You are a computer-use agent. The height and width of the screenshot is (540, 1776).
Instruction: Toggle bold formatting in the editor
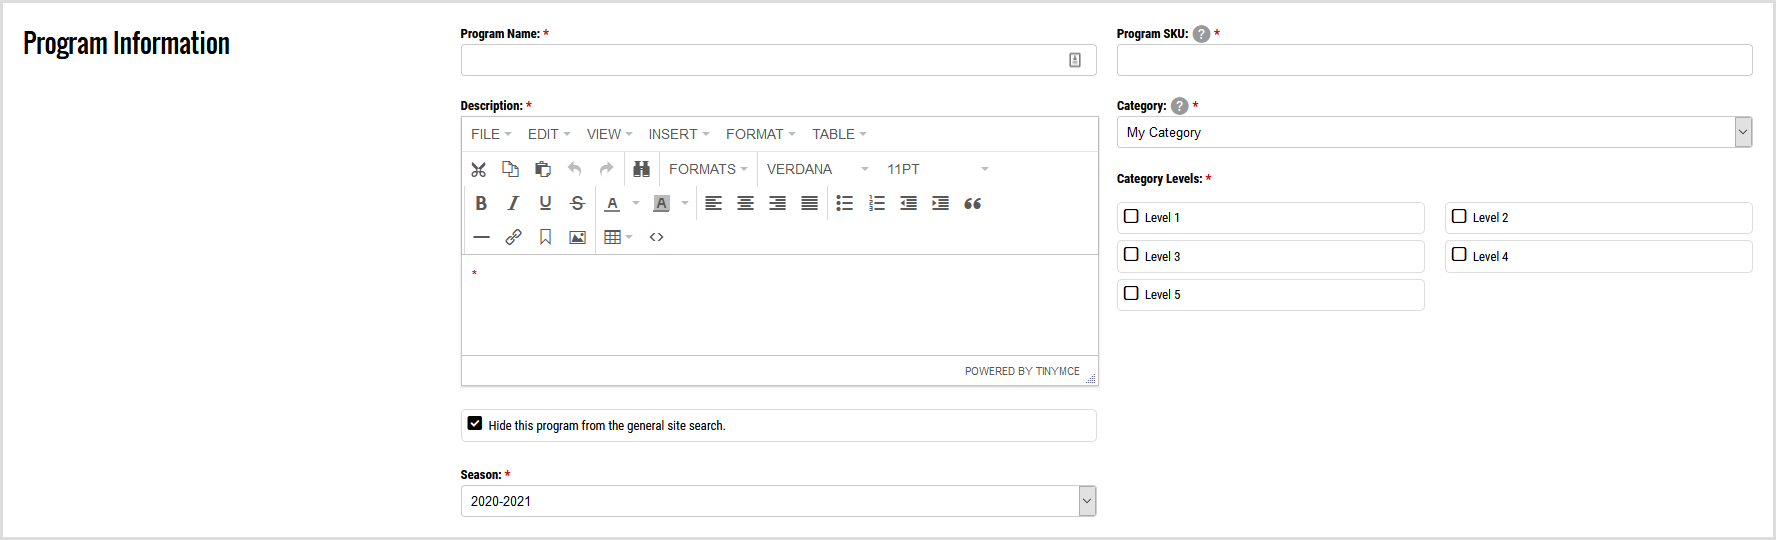[481, 203]
